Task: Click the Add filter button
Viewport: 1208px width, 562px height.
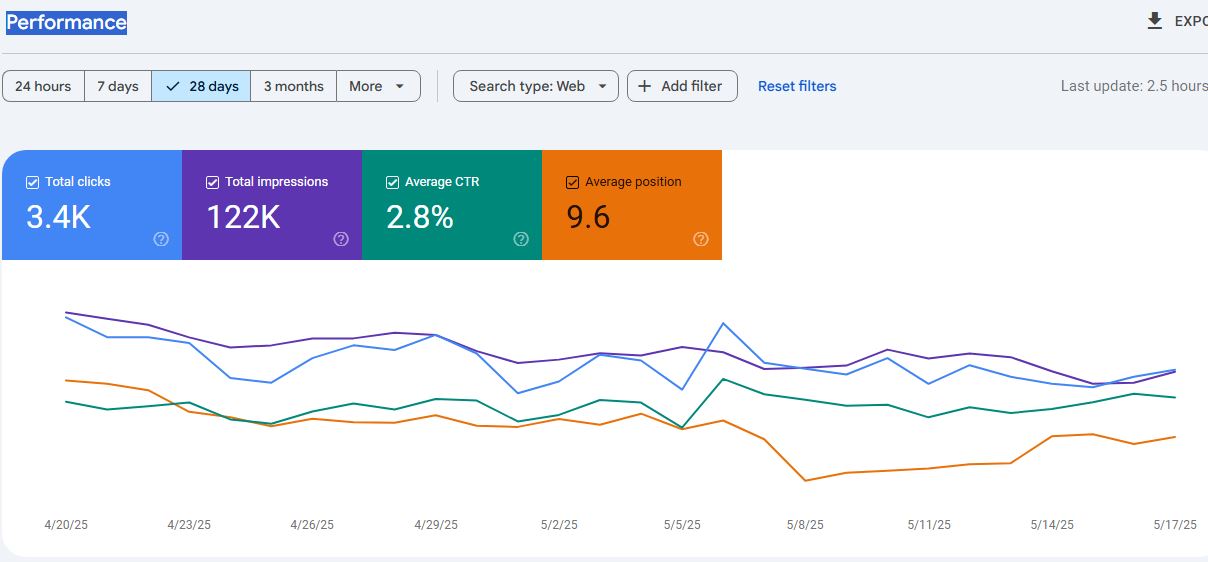Action: coord(682,86)
